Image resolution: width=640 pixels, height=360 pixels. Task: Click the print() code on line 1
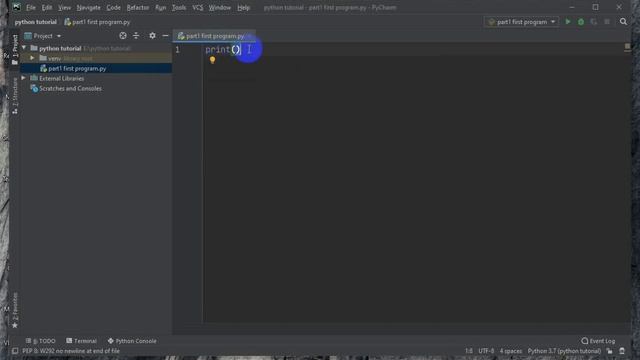tap(223, 50)
